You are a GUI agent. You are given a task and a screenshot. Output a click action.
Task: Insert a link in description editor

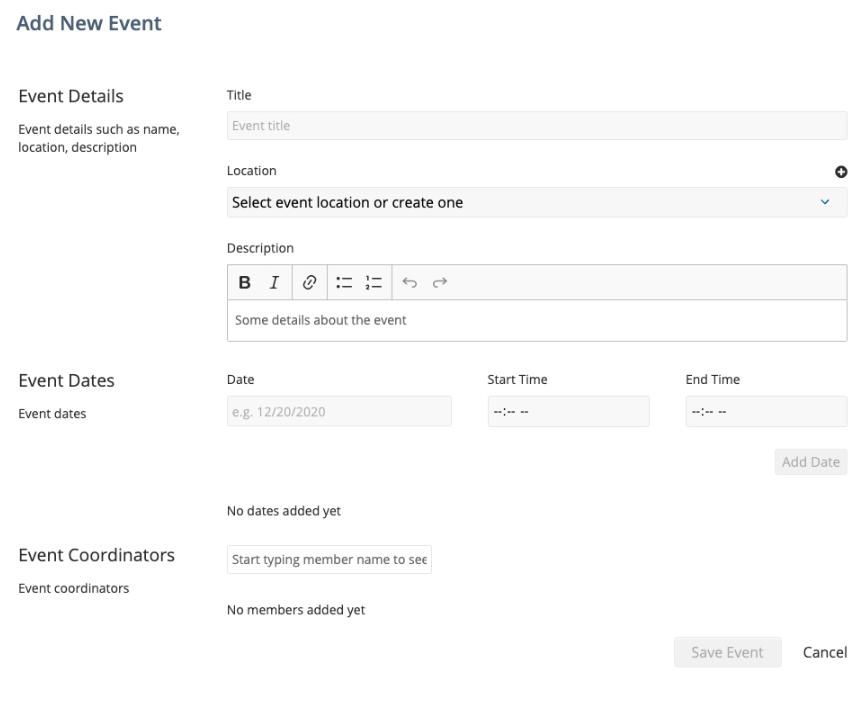tap(309, 283)
